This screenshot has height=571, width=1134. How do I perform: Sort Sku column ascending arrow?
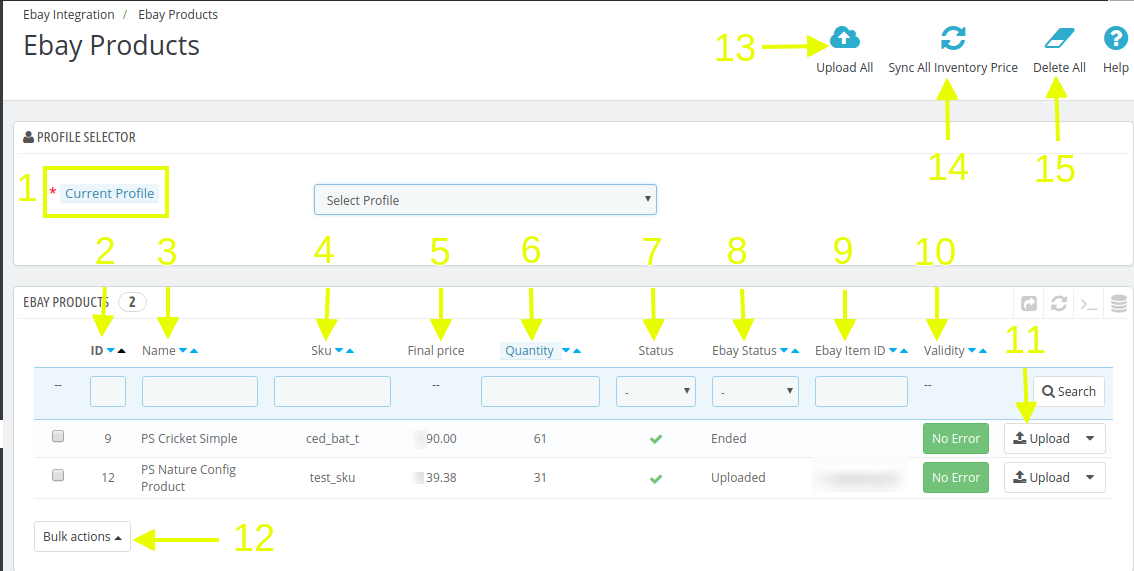(x=350, y=351)
